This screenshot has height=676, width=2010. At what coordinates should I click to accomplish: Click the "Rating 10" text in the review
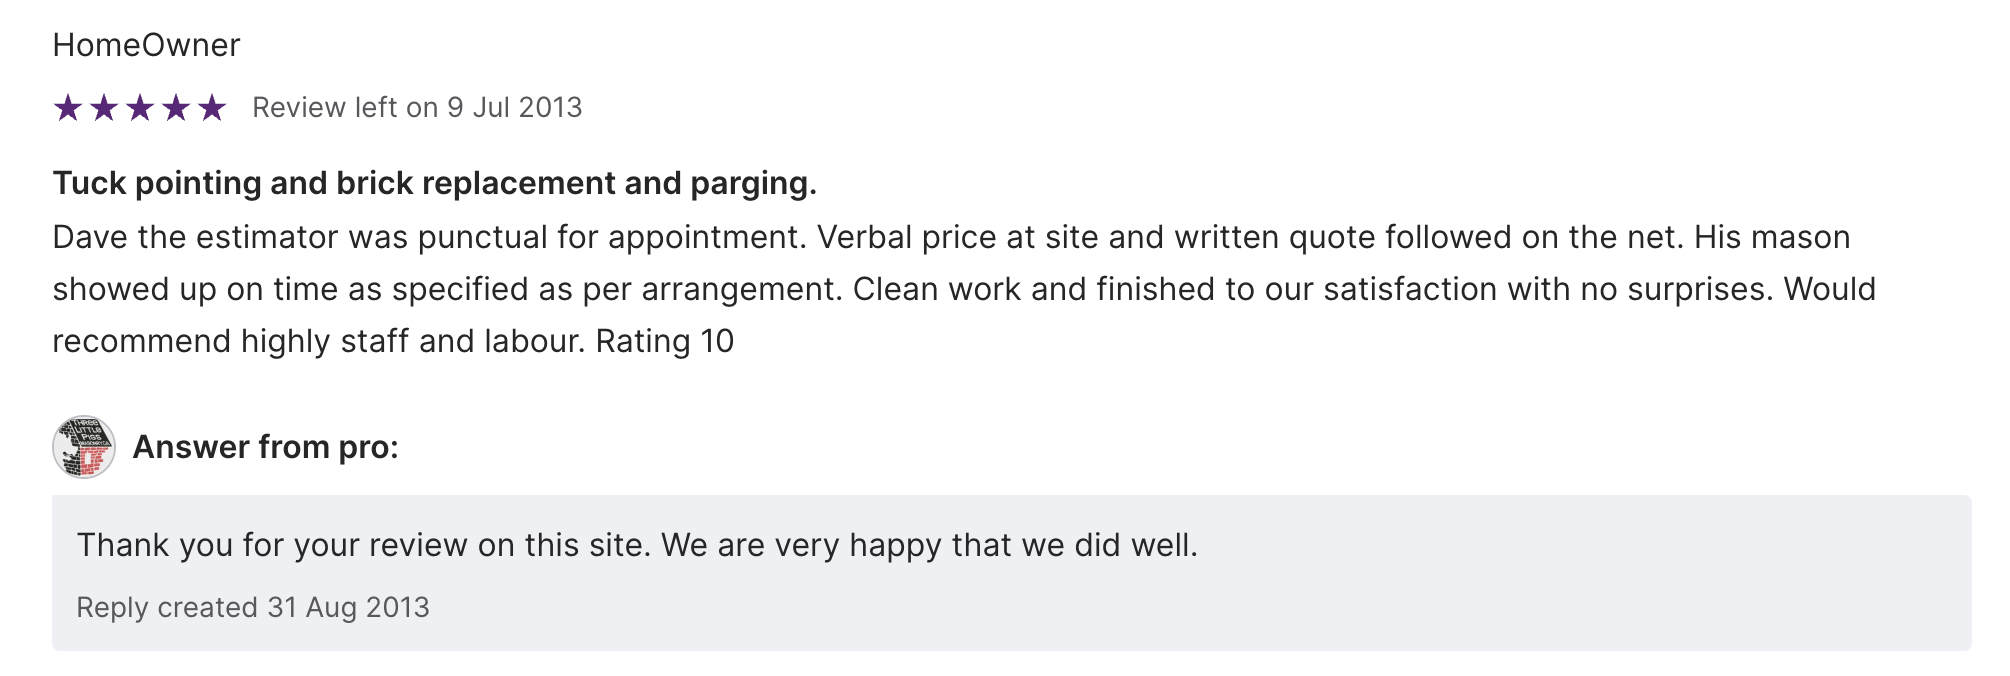[x=665, y=341]
